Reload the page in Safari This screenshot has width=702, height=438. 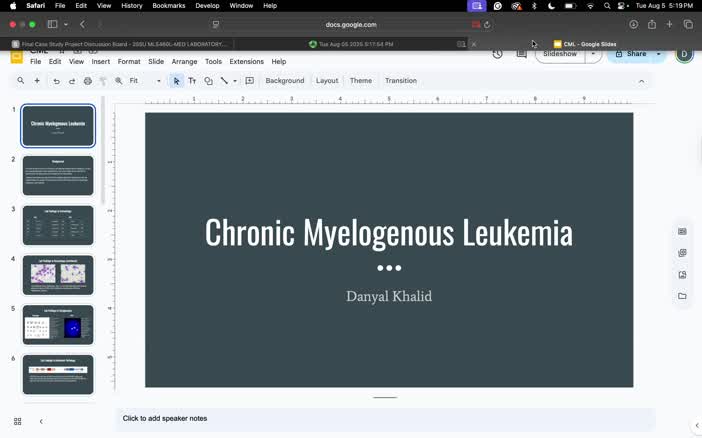tap(487, 25)
